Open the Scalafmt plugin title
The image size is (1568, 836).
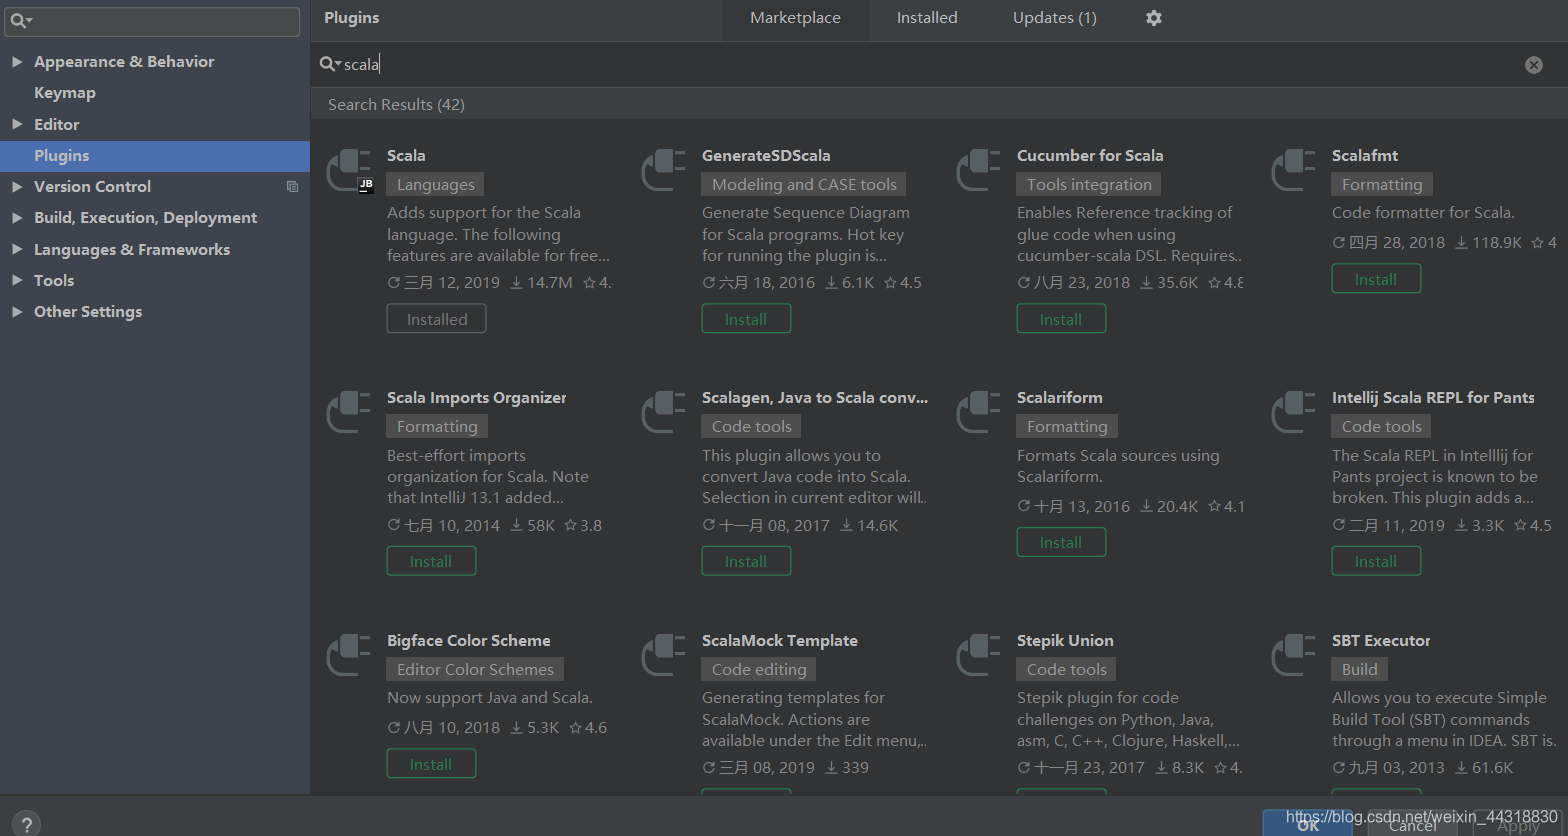coord(1365,156)
